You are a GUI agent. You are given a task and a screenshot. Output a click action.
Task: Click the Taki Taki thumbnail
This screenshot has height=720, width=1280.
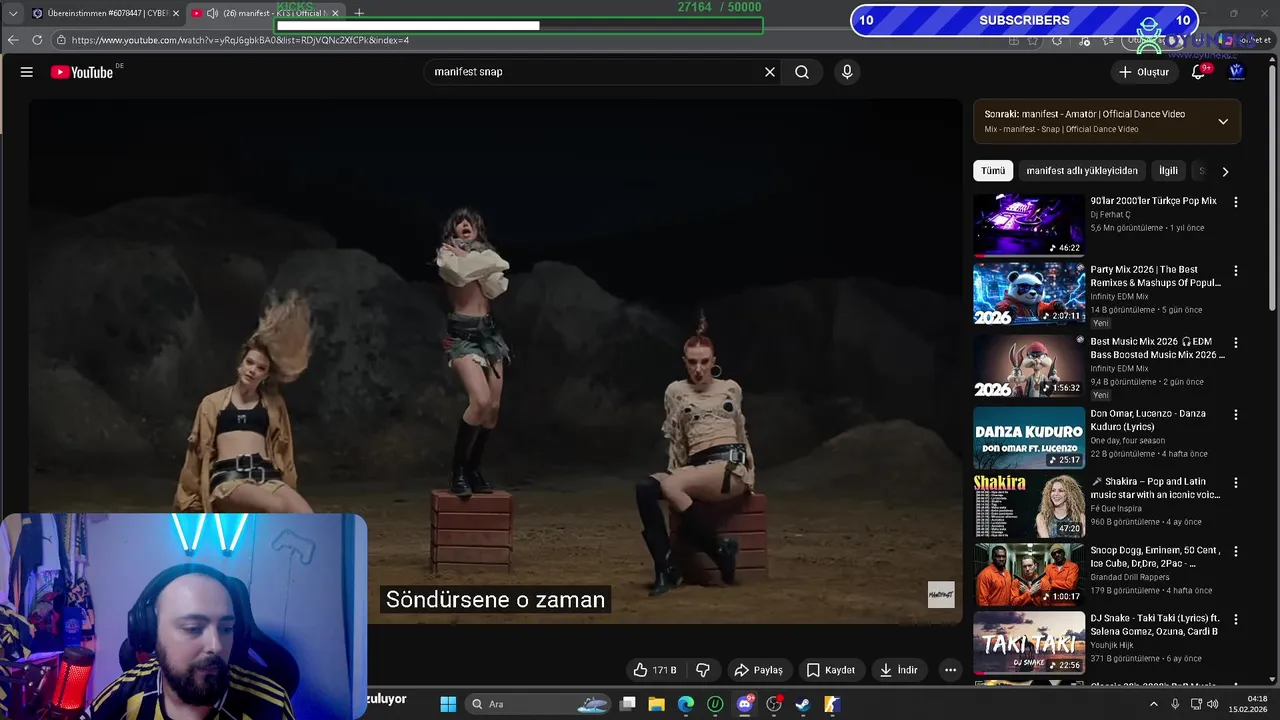(x=1029, y=642)
